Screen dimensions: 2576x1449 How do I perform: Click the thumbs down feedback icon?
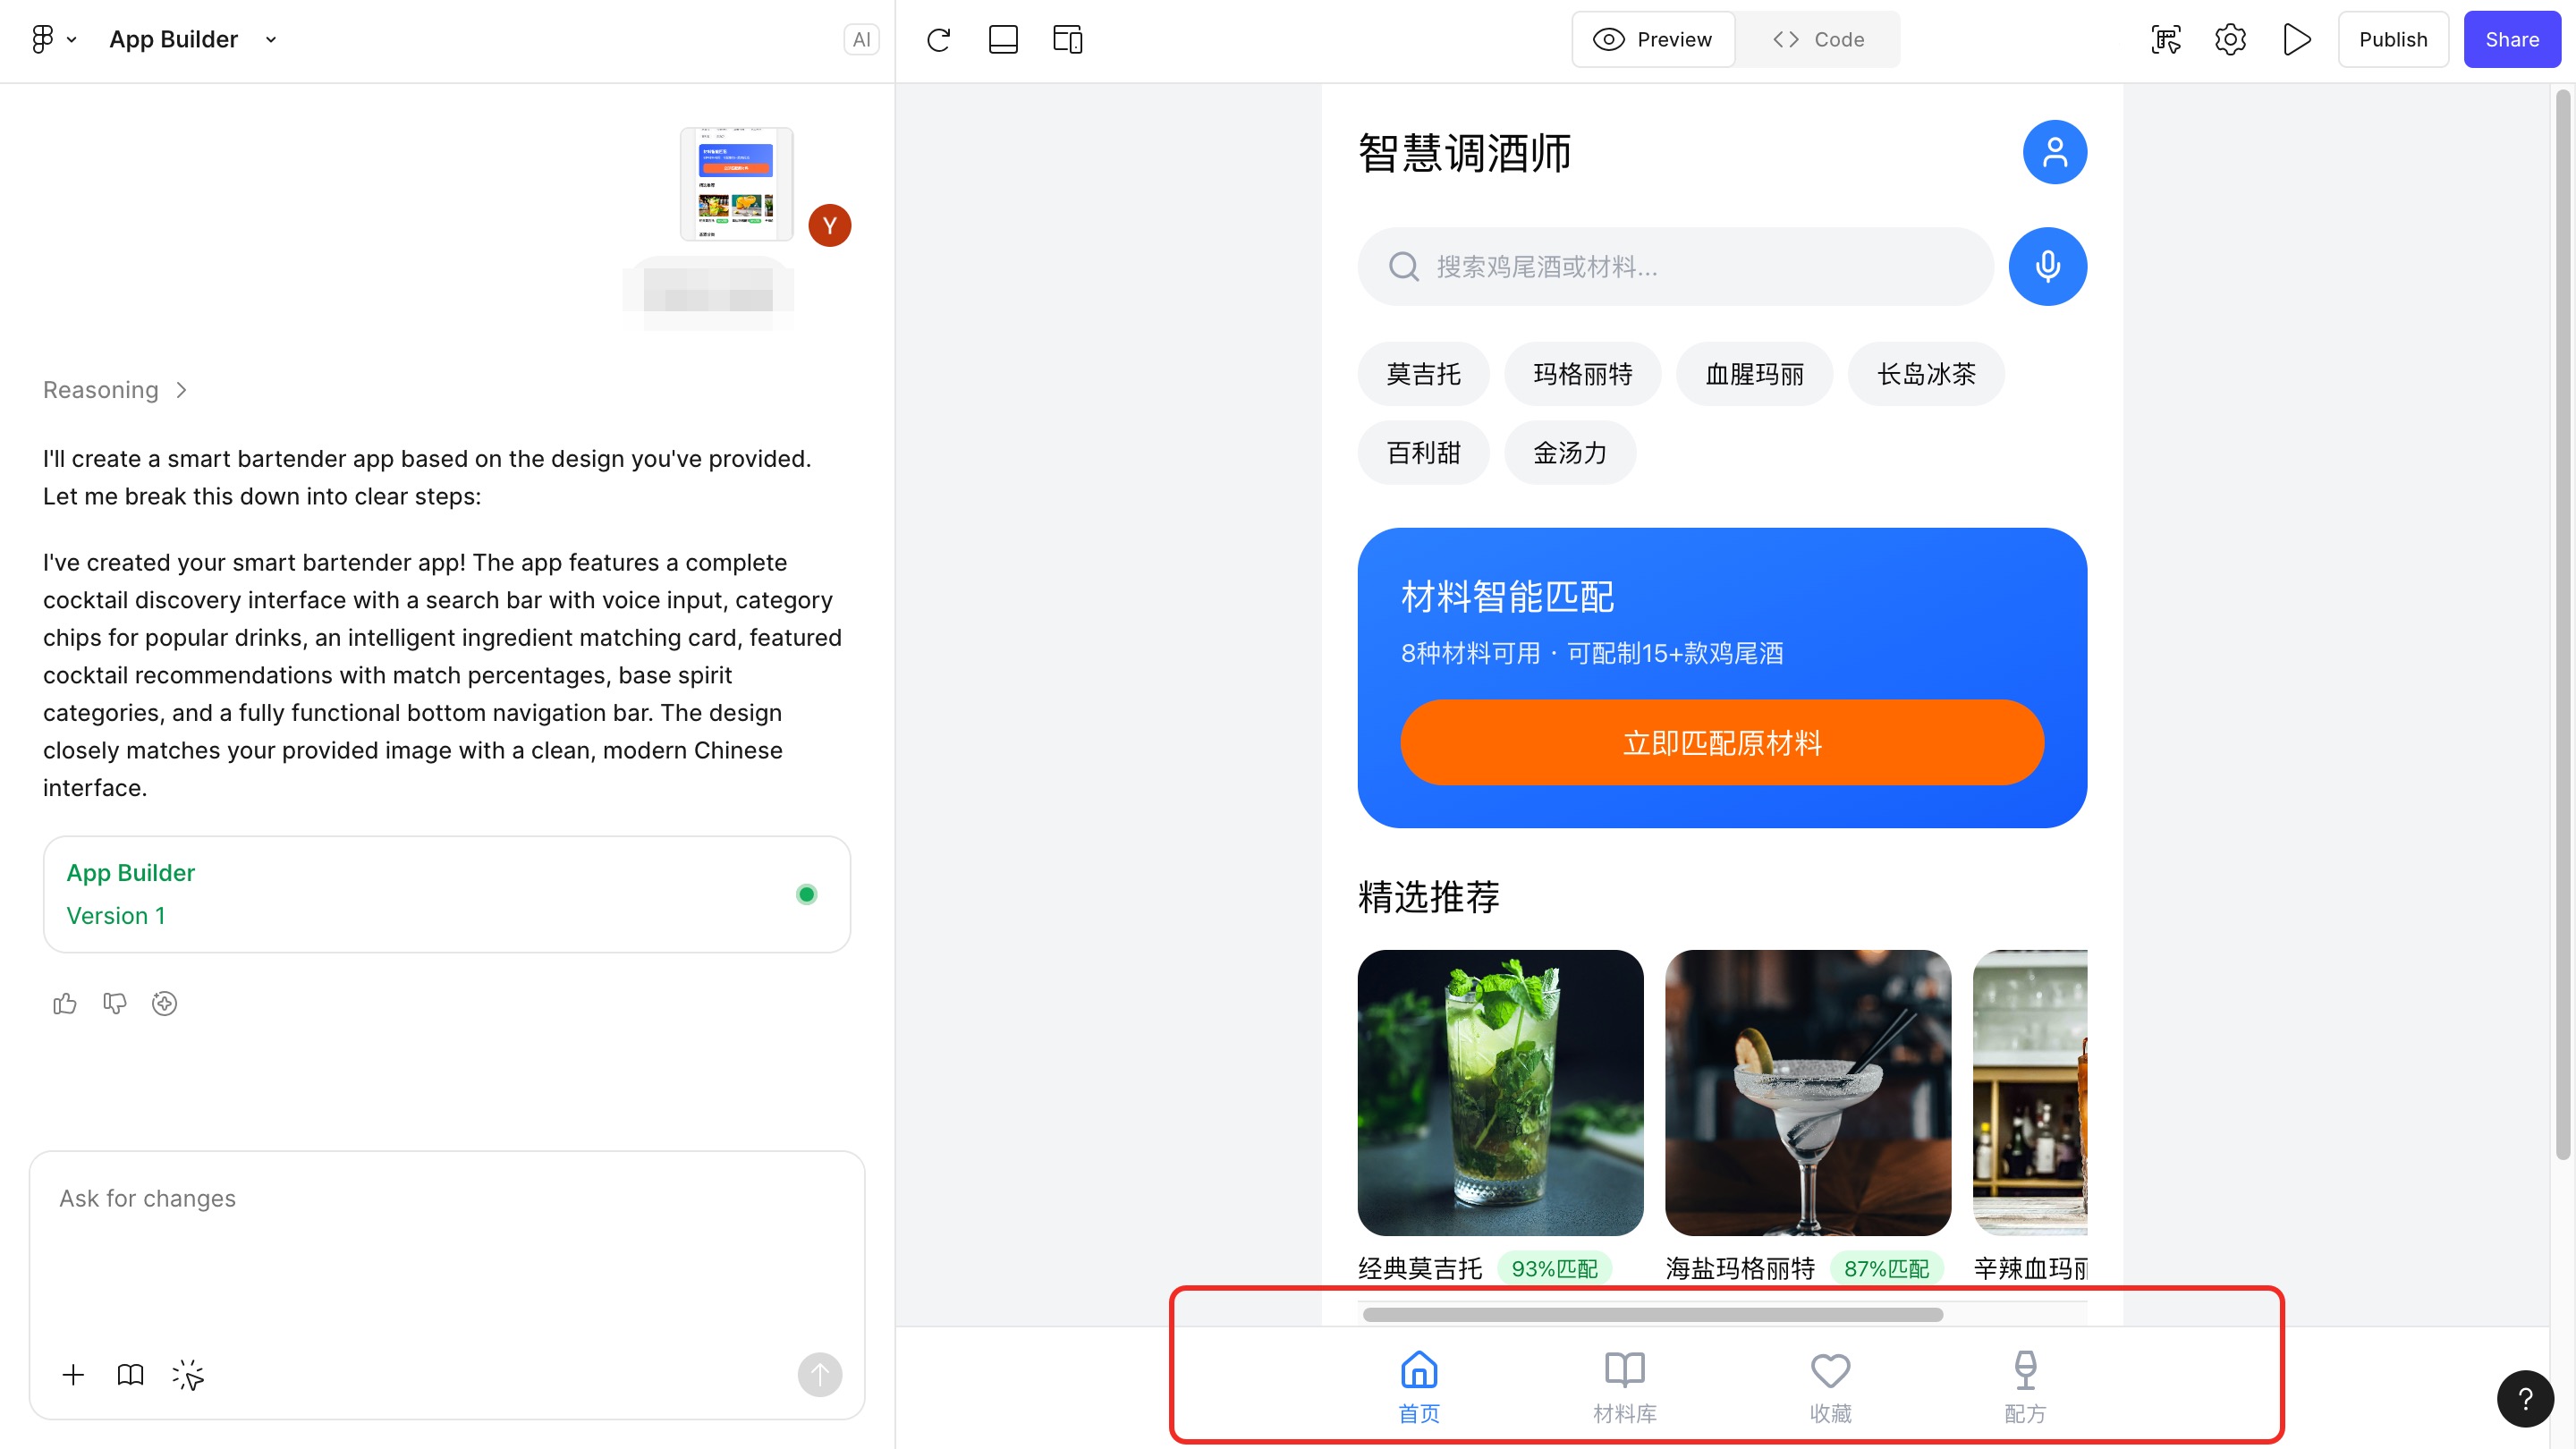tap(115, 1003)
